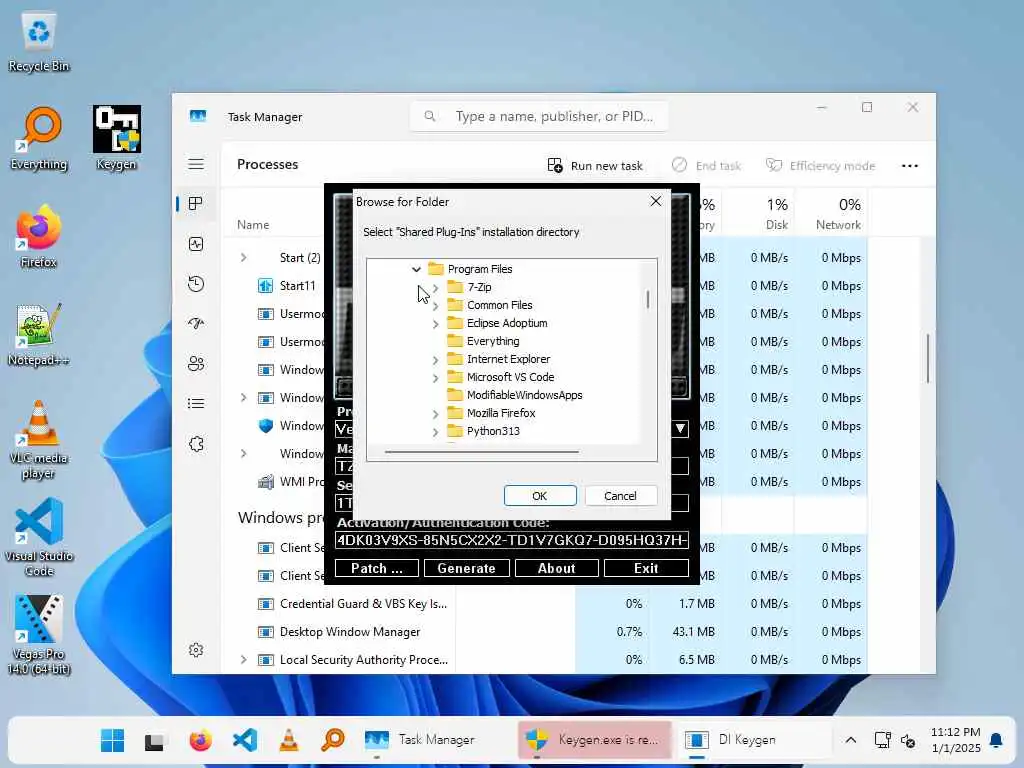Expand Local Security Authority Process row
The width and height of the screenshot is (1024, 768).
pyautogui.click(x=244, y=660)
